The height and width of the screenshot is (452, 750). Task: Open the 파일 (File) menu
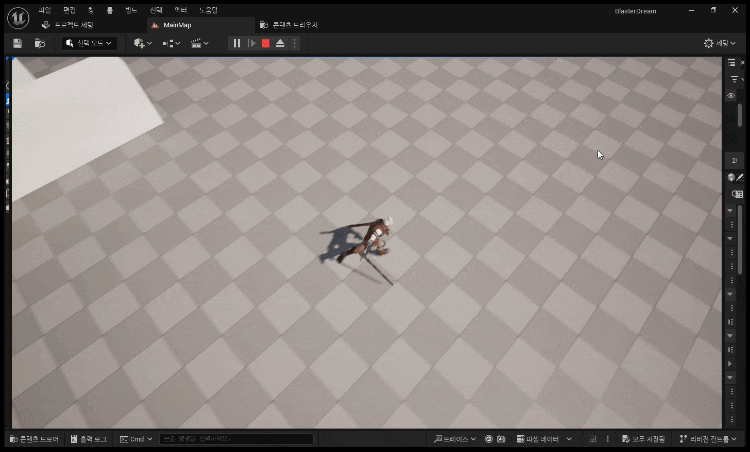click(44, 10)
